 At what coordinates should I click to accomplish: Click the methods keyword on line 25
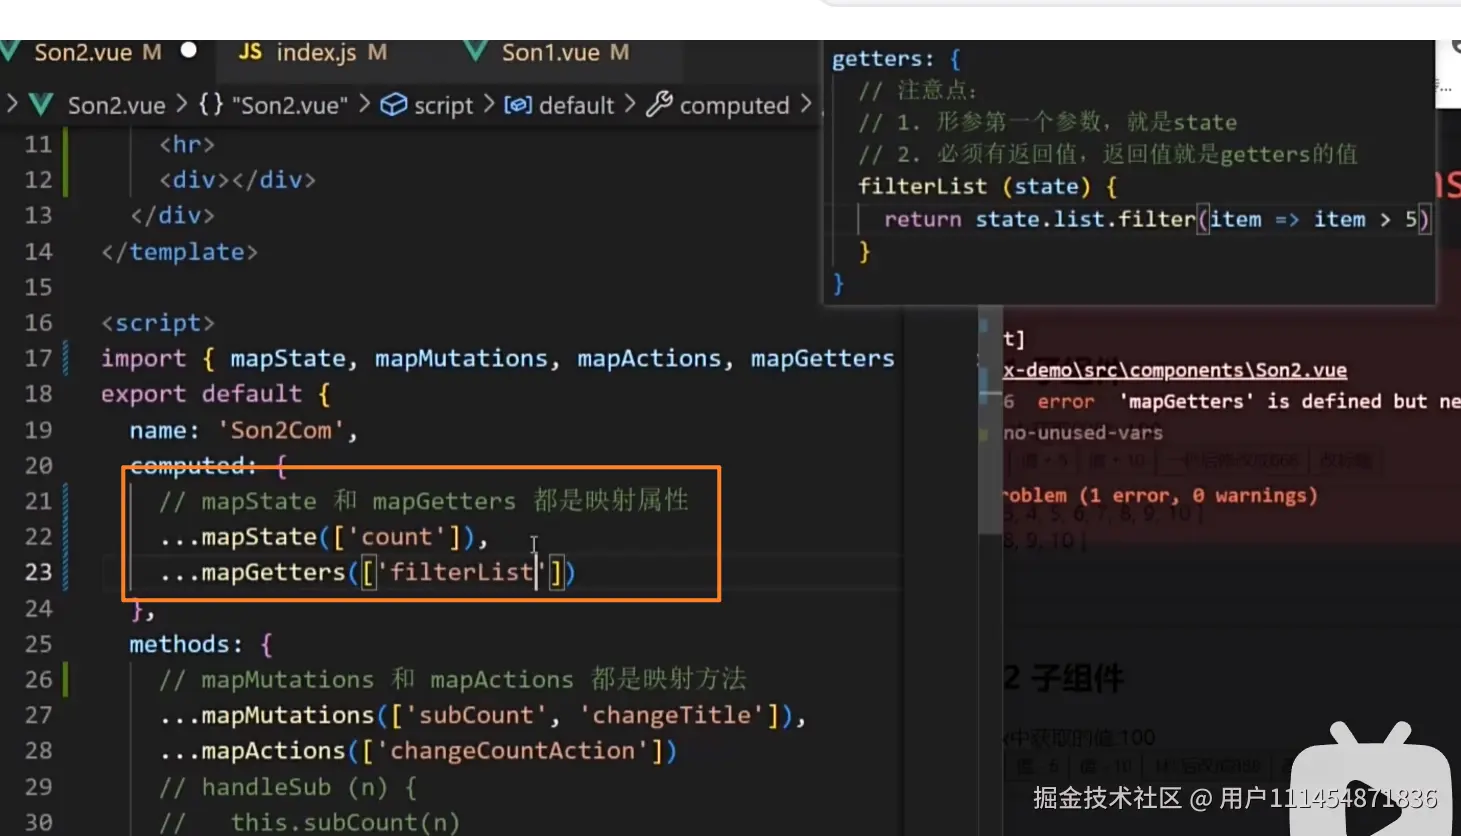click(x=179, y=644)
